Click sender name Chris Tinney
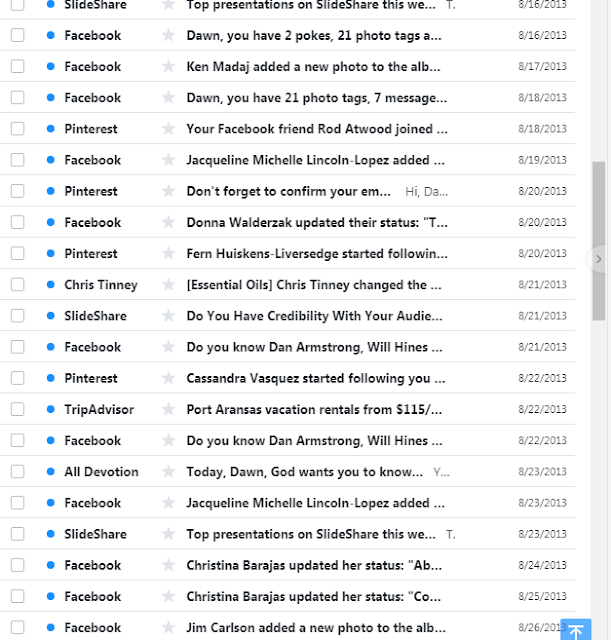Screen dimensions: 611x640 [101, 285]
